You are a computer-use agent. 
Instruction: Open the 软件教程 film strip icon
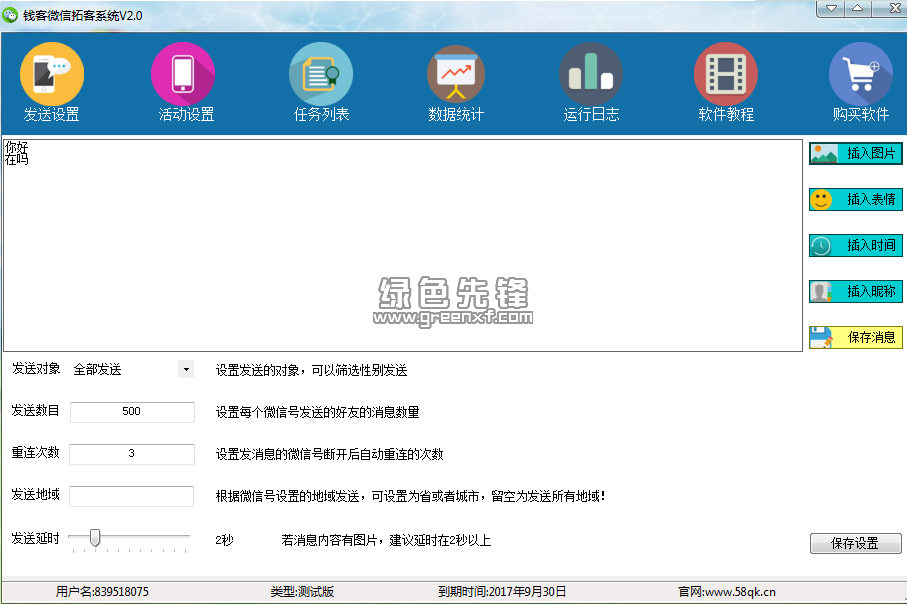point(726,74)
